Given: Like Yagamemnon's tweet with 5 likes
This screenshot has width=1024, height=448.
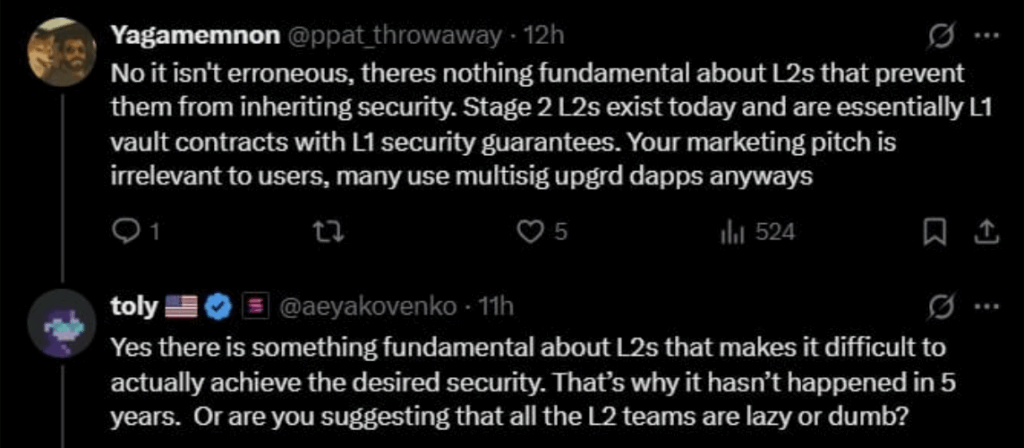Looking at the screenshot, I should pyautogui.click(x=531, y=232).
